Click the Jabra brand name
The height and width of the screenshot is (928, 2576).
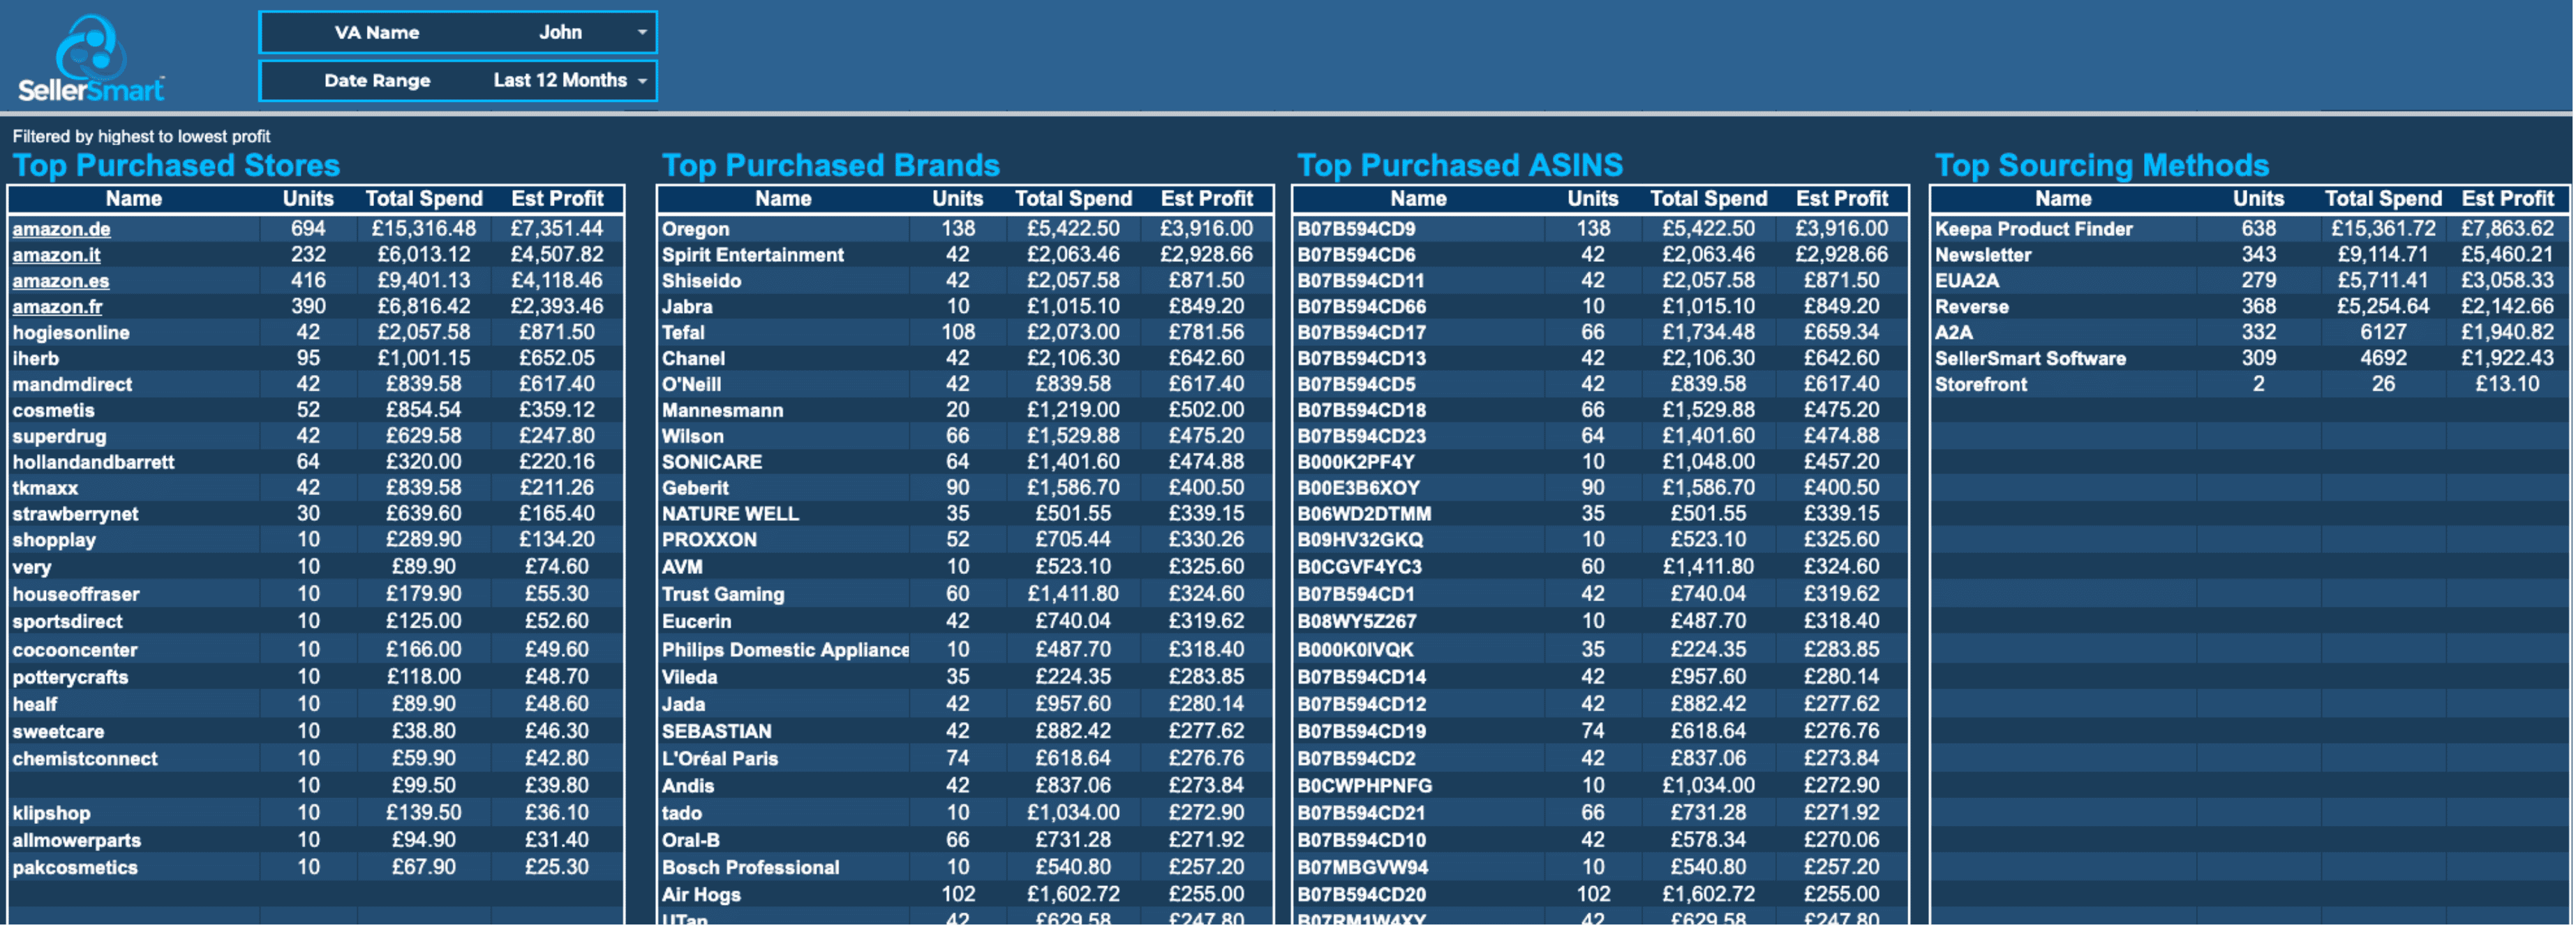coord(688,307)
